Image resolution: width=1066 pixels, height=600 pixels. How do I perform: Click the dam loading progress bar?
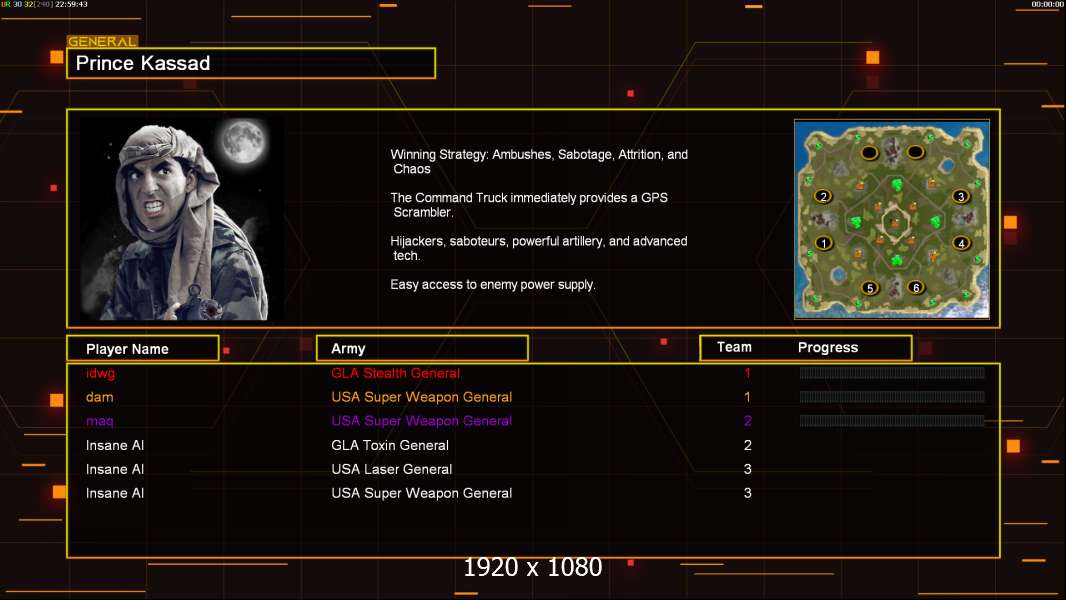tap(892, 397)
